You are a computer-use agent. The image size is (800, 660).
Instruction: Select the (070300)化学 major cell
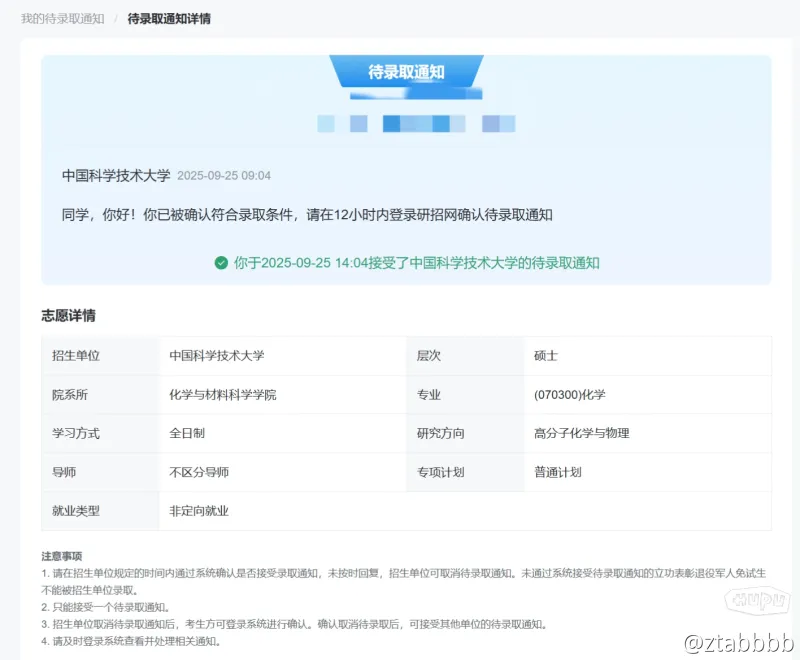coord(570,395)
